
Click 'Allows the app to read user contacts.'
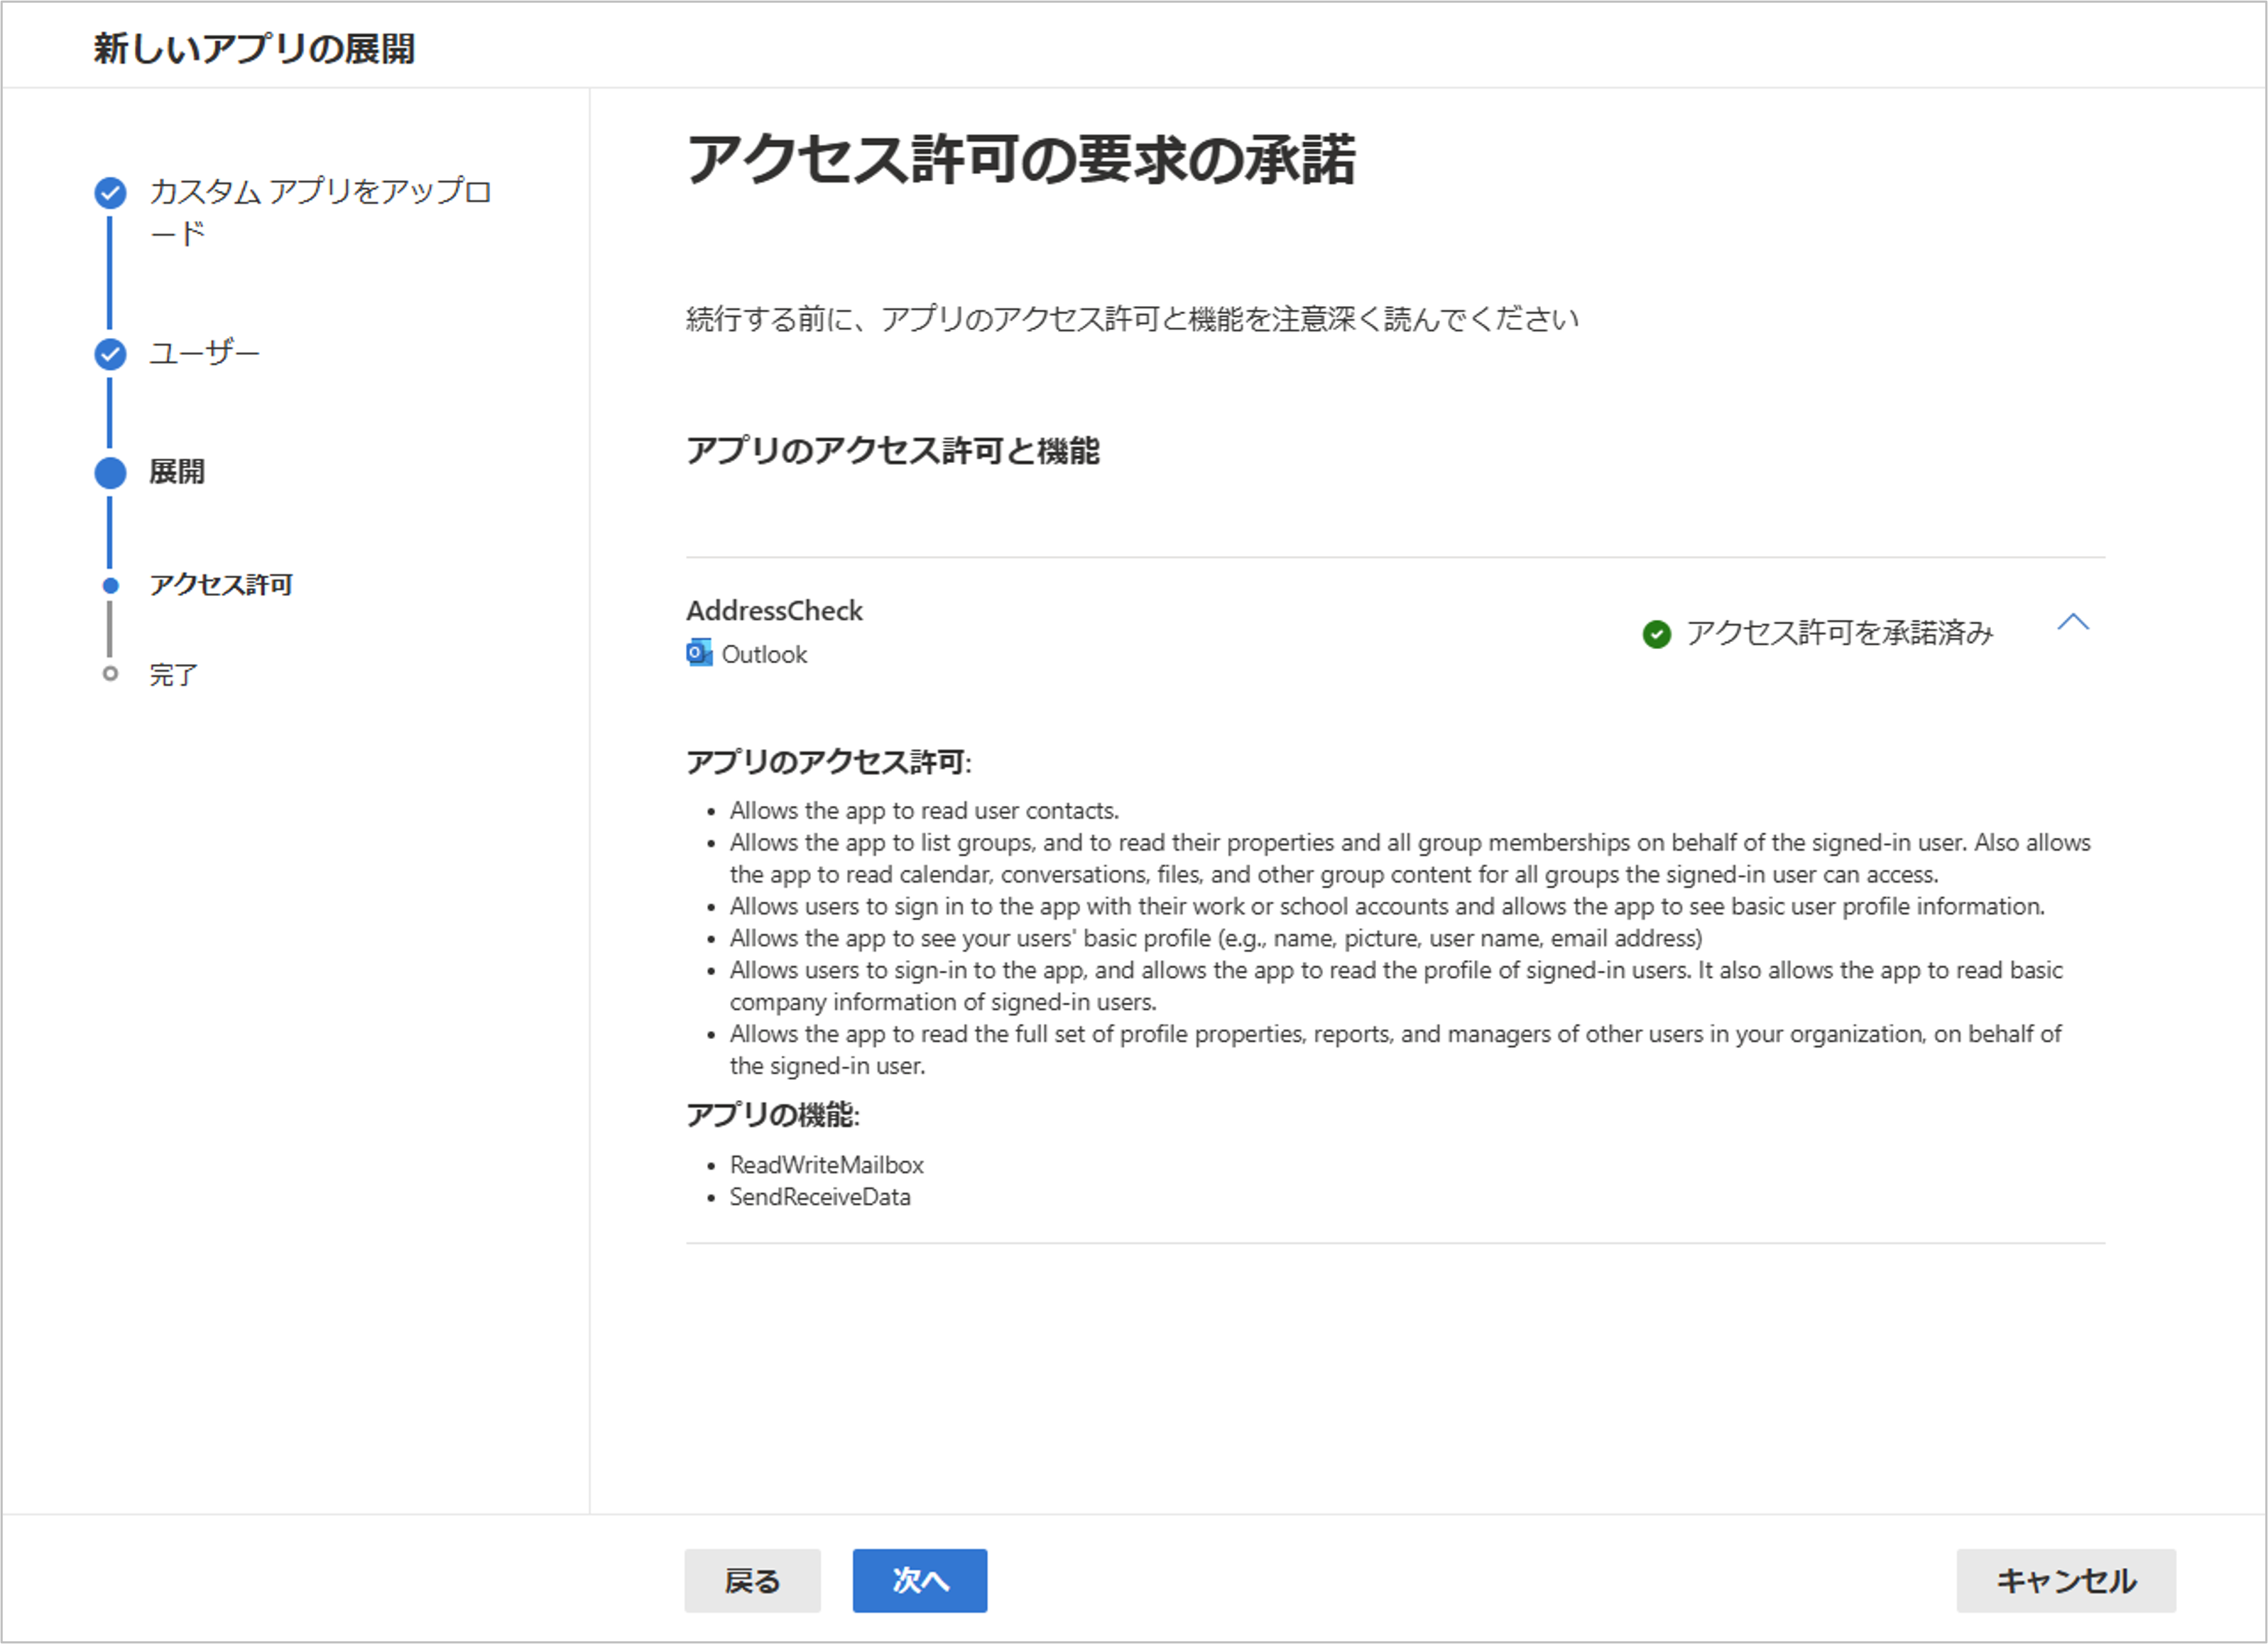[924, 810]
